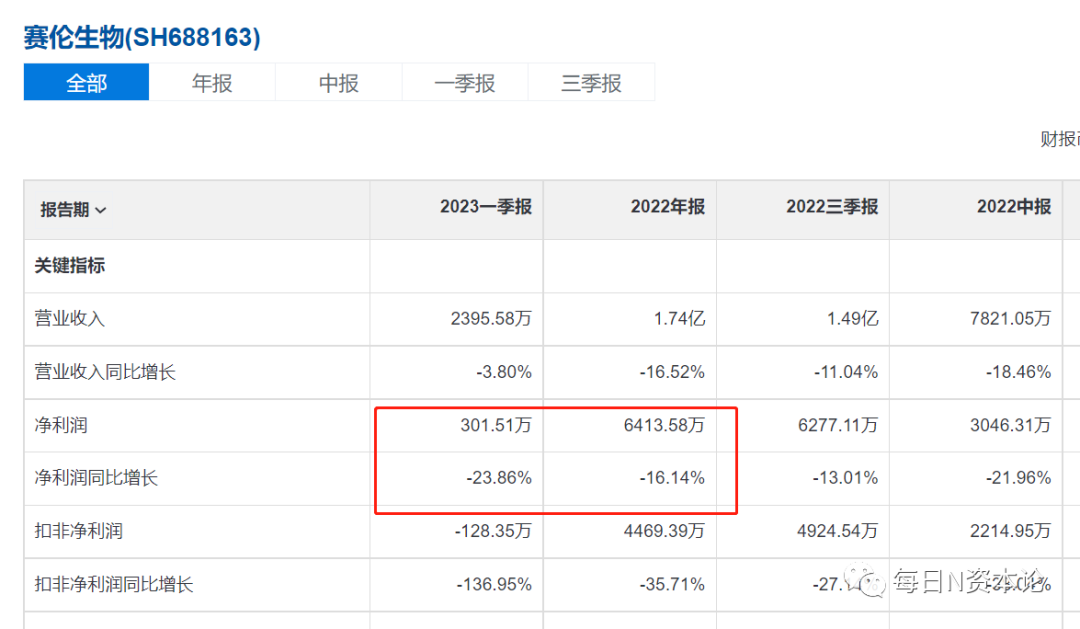Screen dimensions: 1080x629
Task: Select the 三季报 tab
Action: 592,83
